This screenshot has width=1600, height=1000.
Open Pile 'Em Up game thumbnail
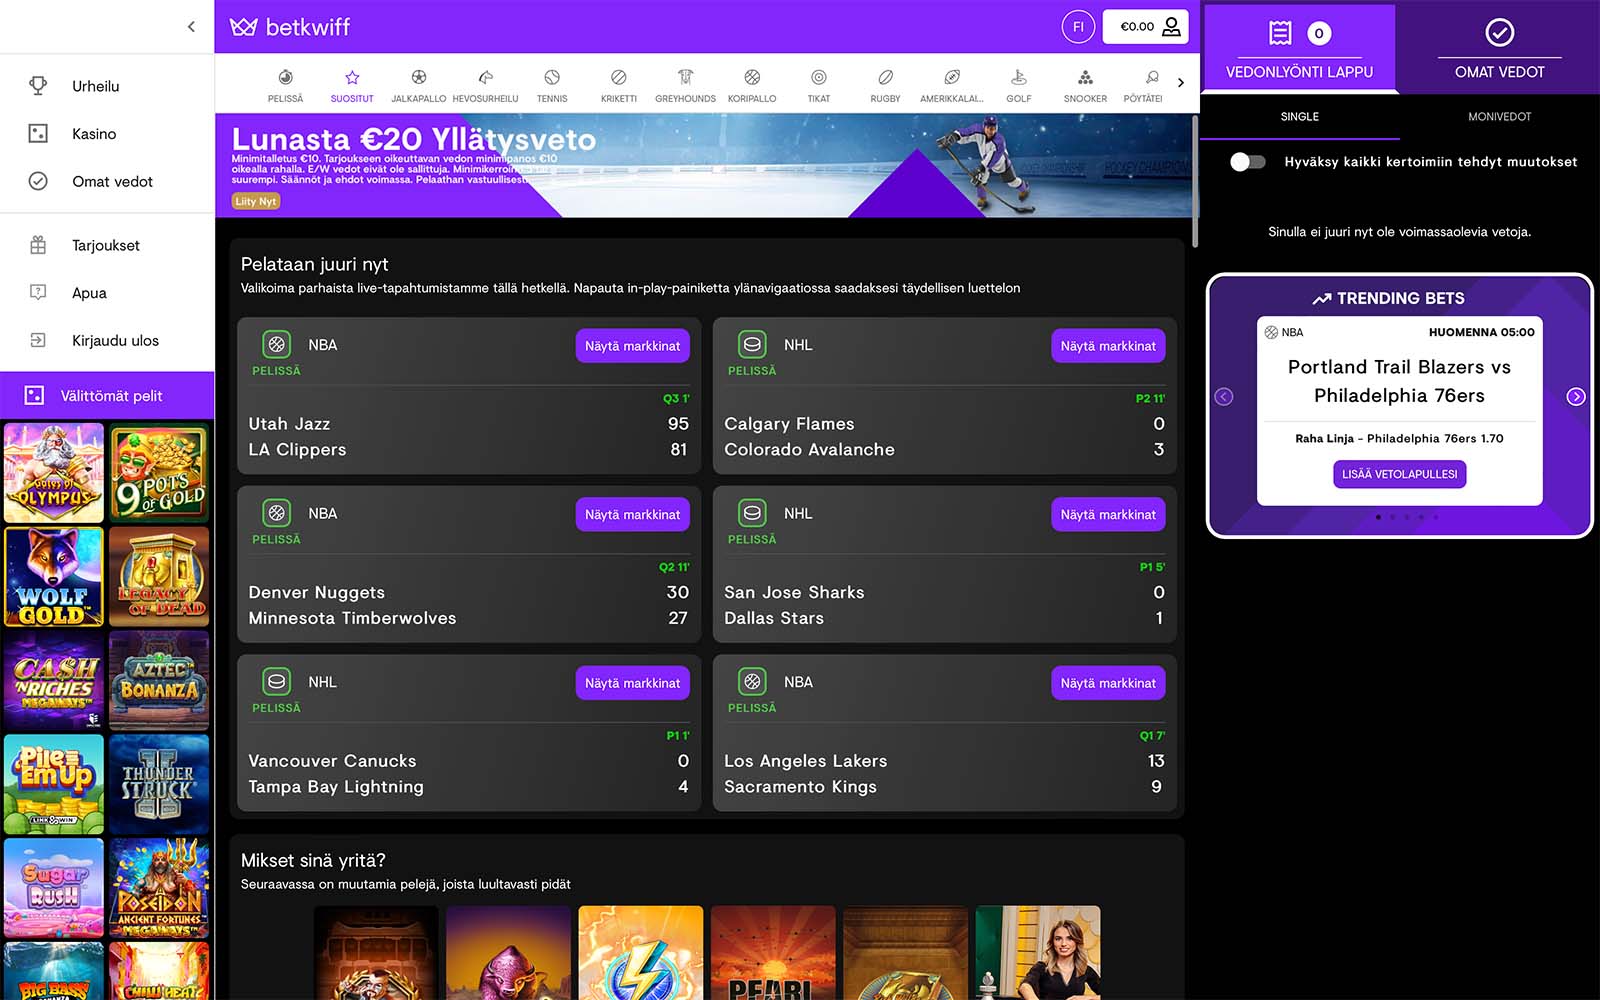coord(54,785)
